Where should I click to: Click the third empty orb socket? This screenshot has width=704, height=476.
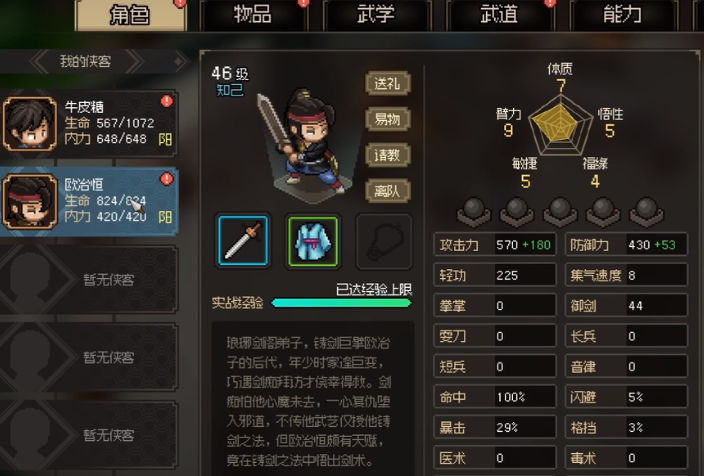point(560,211)
